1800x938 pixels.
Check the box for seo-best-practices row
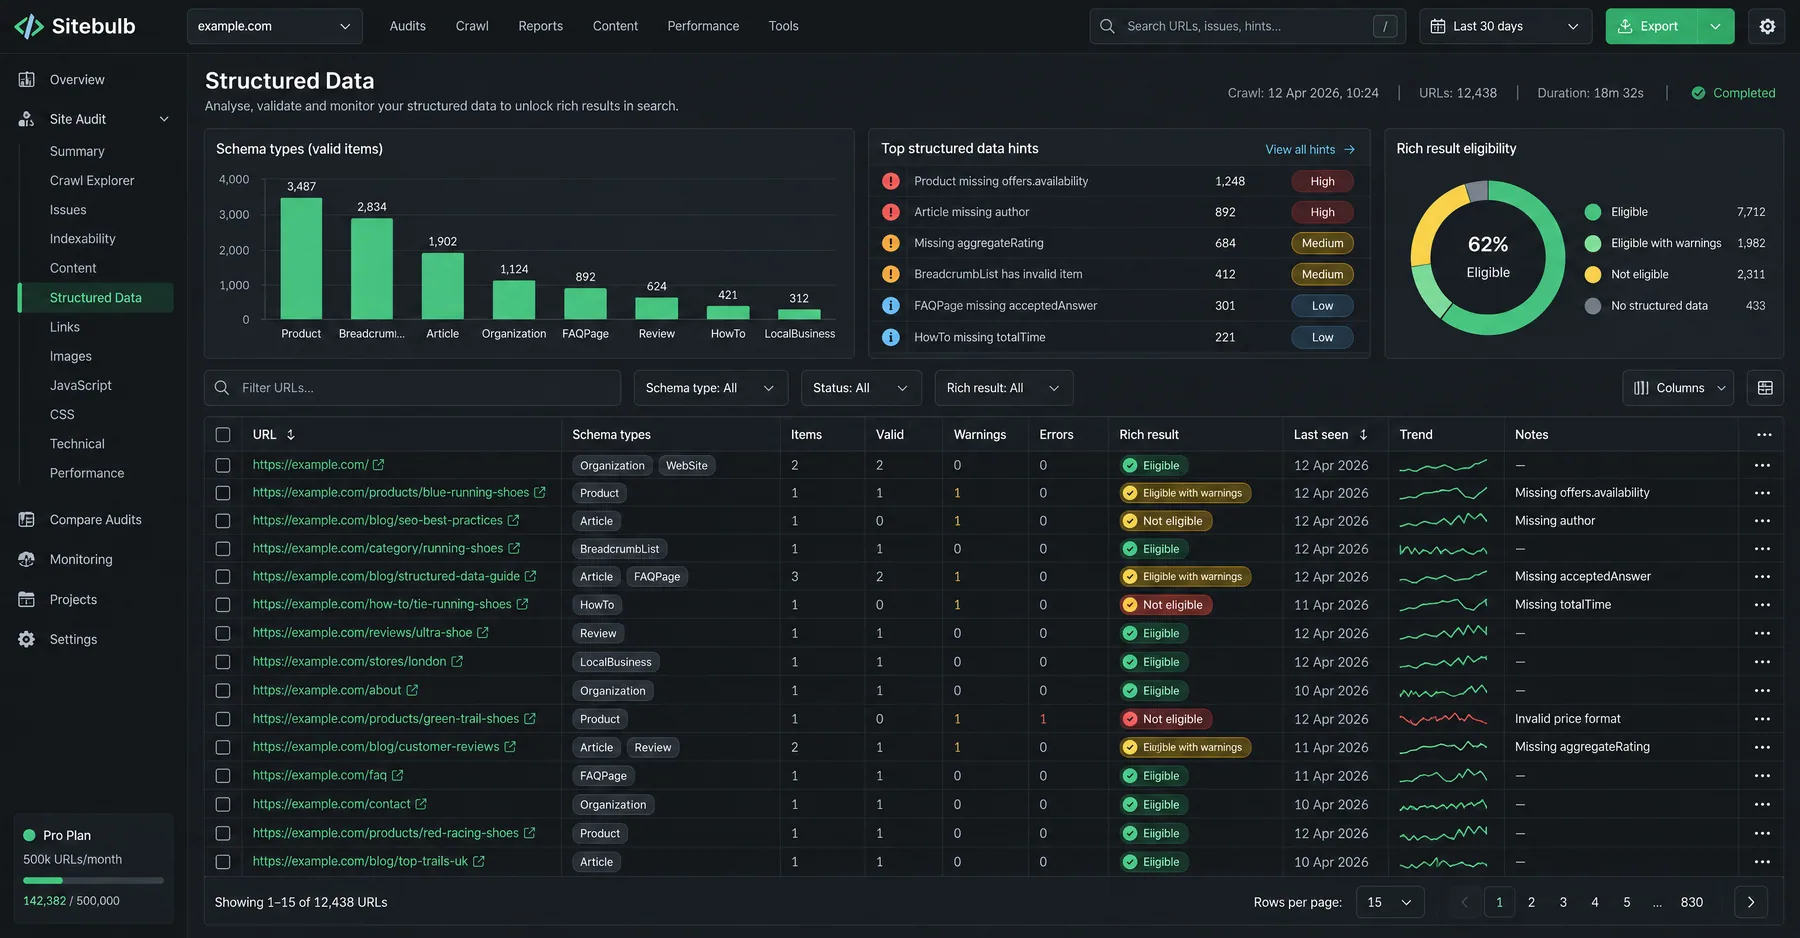coord(223,521)
